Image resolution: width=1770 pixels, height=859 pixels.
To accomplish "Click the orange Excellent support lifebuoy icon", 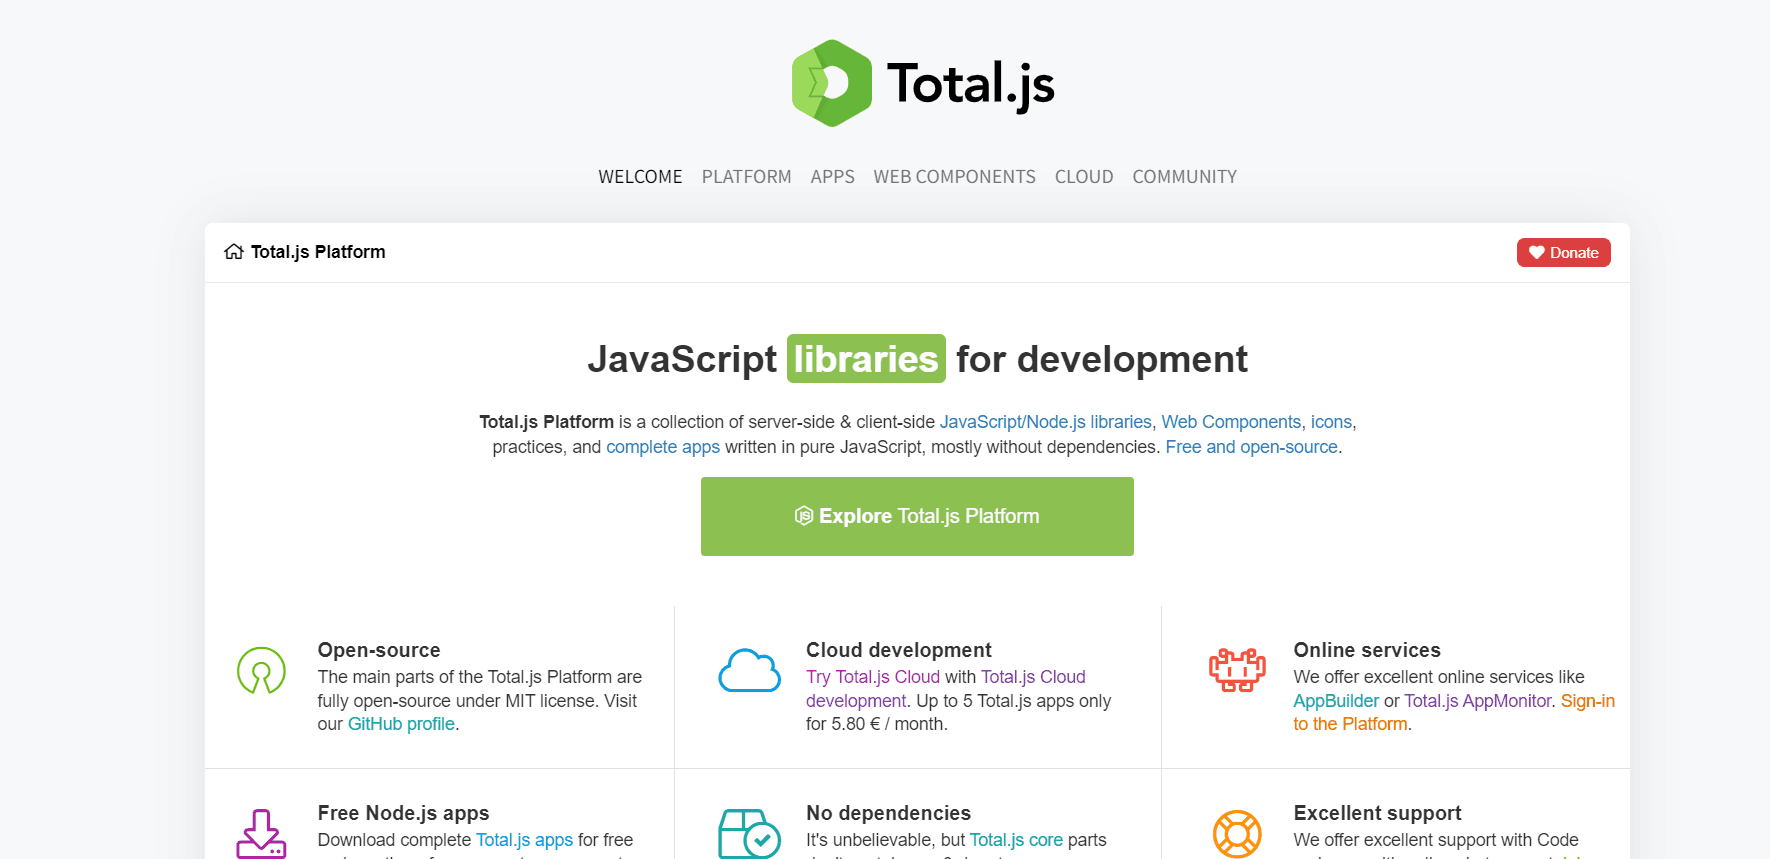I will coord(1237,834).
